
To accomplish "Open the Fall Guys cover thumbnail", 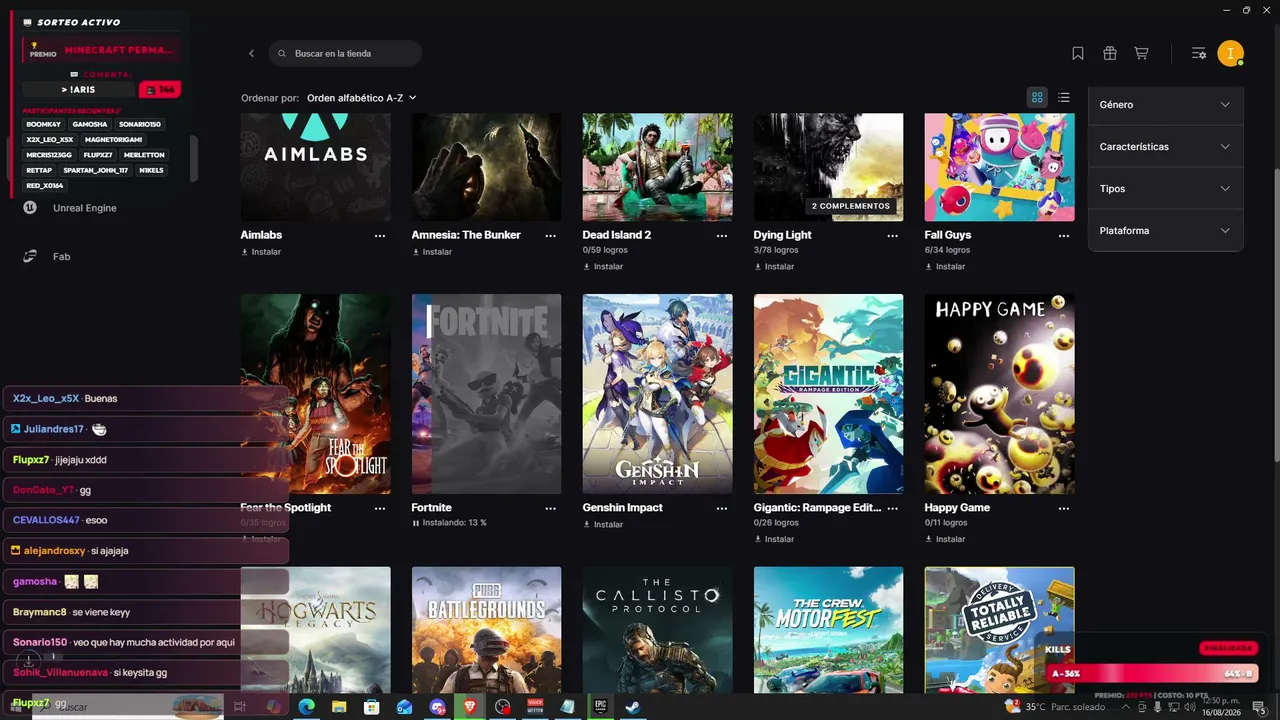I will click(1000, 167).
